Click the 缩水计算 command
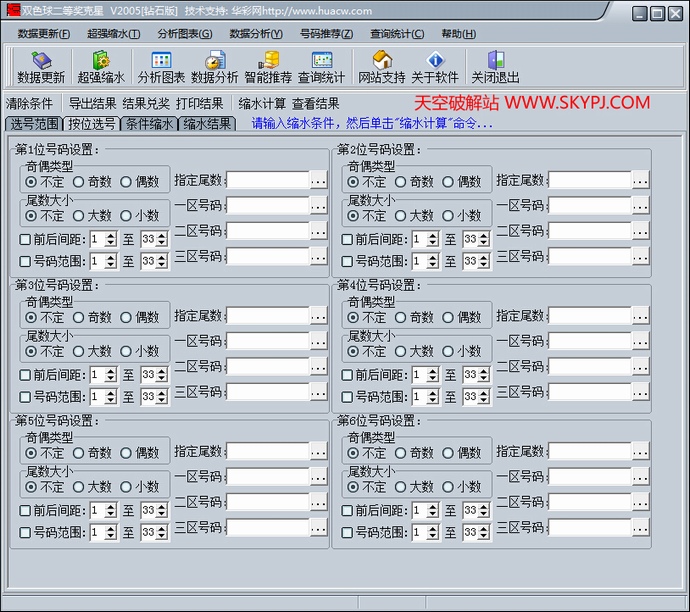The height and width of the screenshot is (612, 690). [x=262, y=103]
